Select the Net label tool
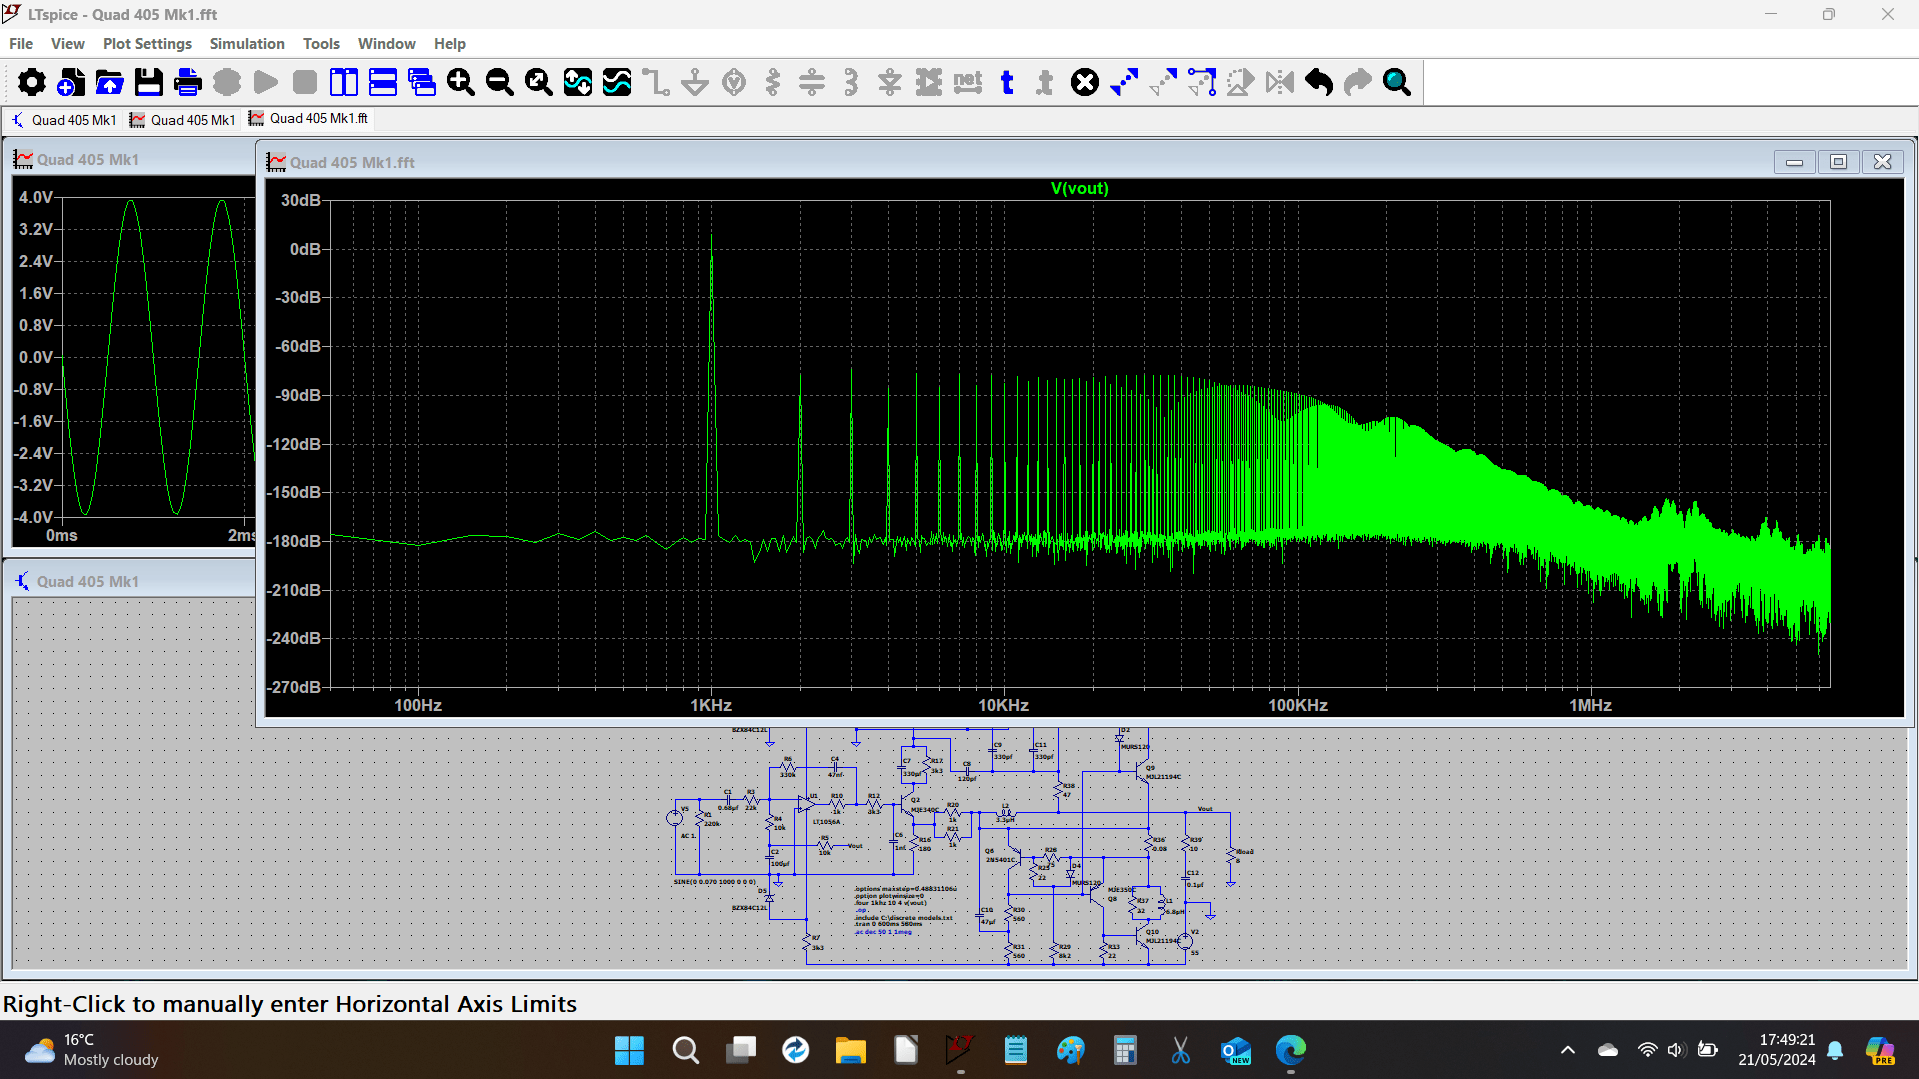The image size is (1919, 1079). 968,82
